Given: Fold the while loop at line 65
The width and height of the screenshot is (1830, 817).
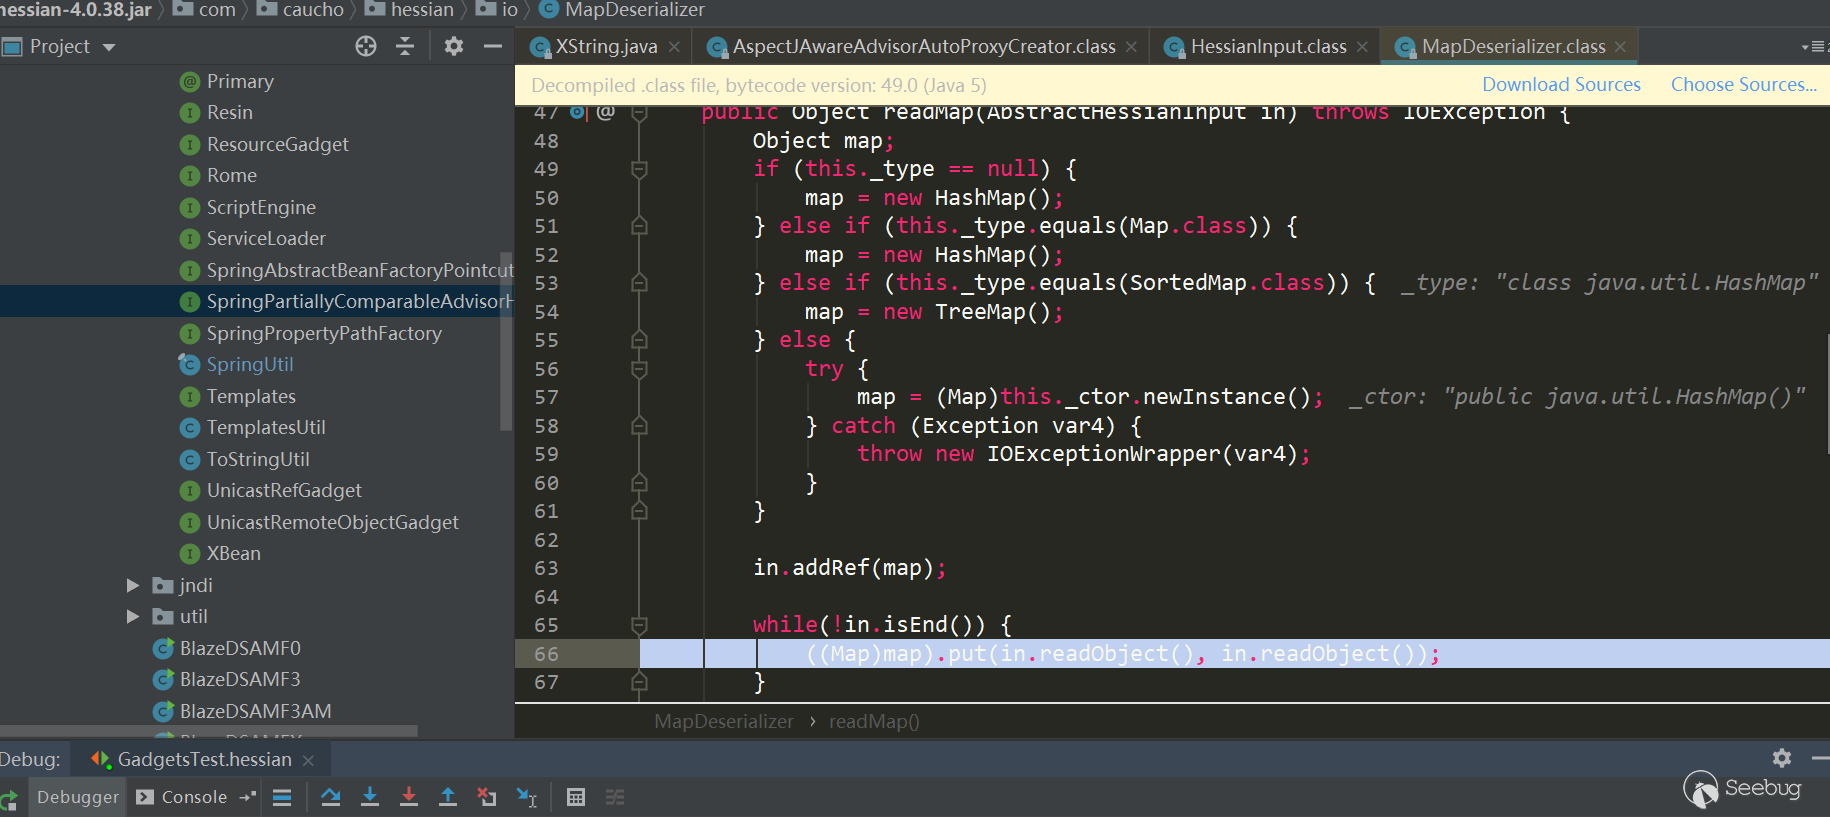Looking at the screenshot, I should coord(639,626).
